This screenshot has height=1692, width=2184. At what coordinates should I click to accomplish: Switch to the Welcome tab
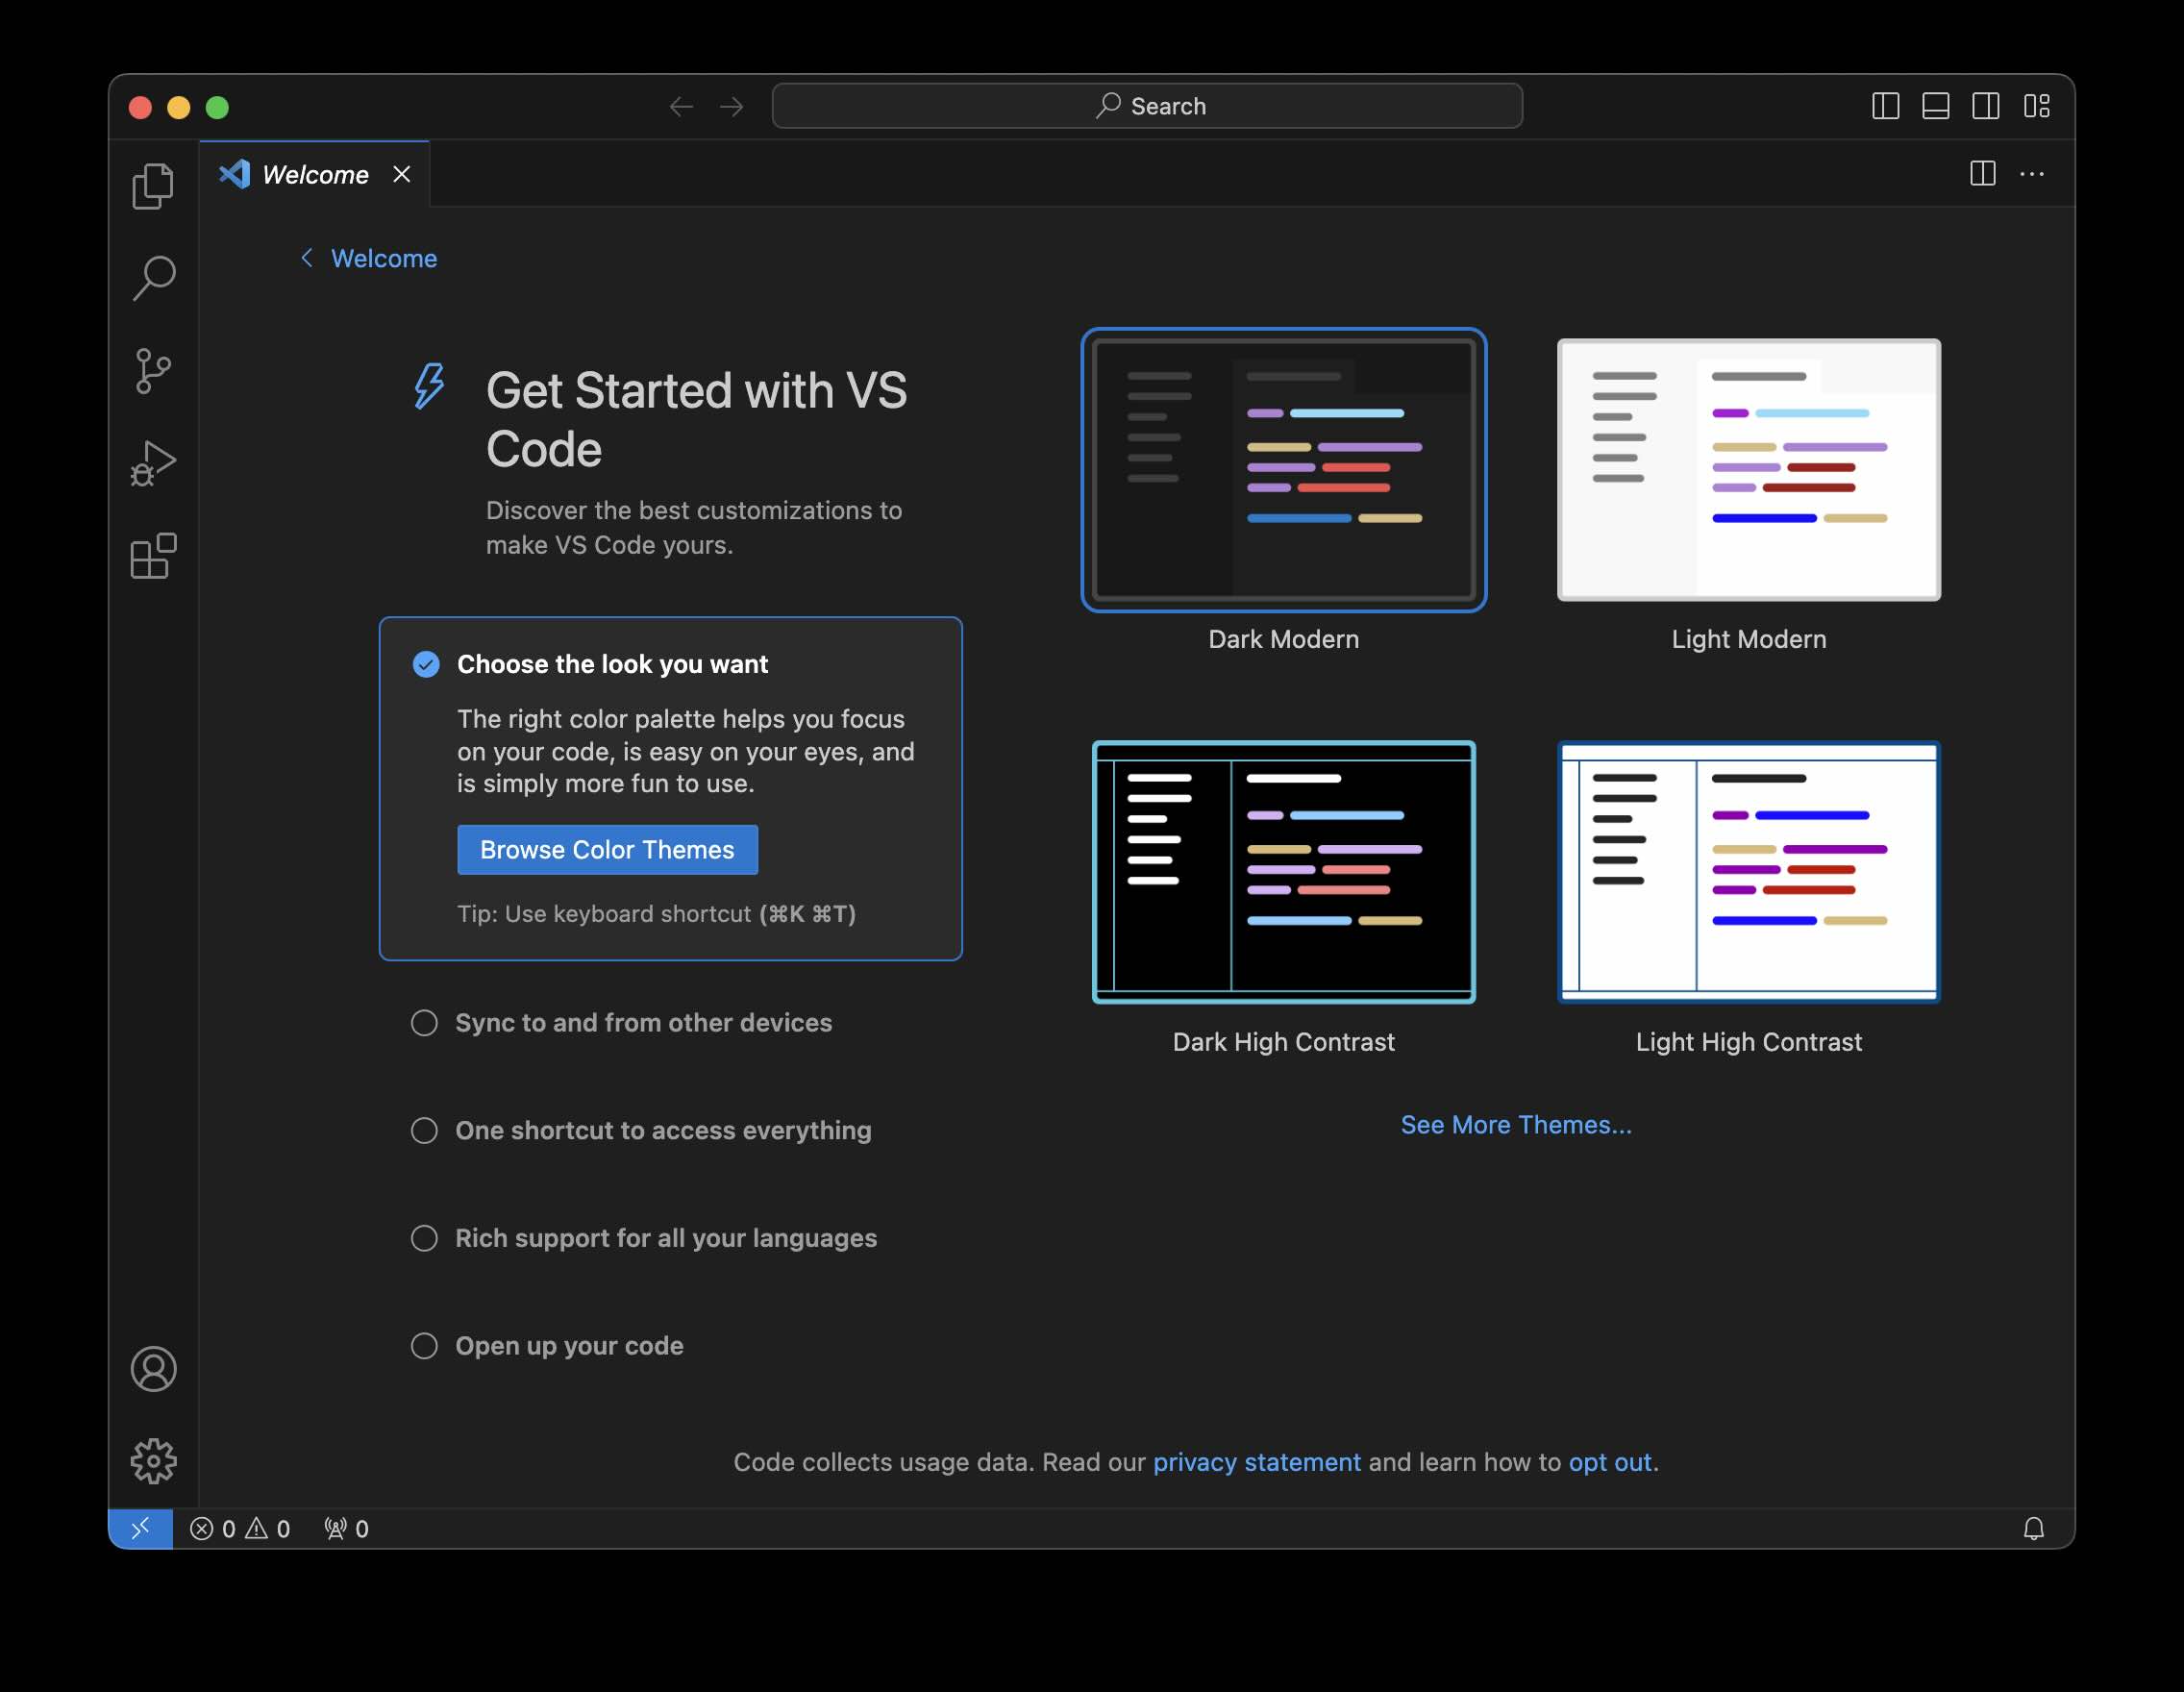[313, 174]
